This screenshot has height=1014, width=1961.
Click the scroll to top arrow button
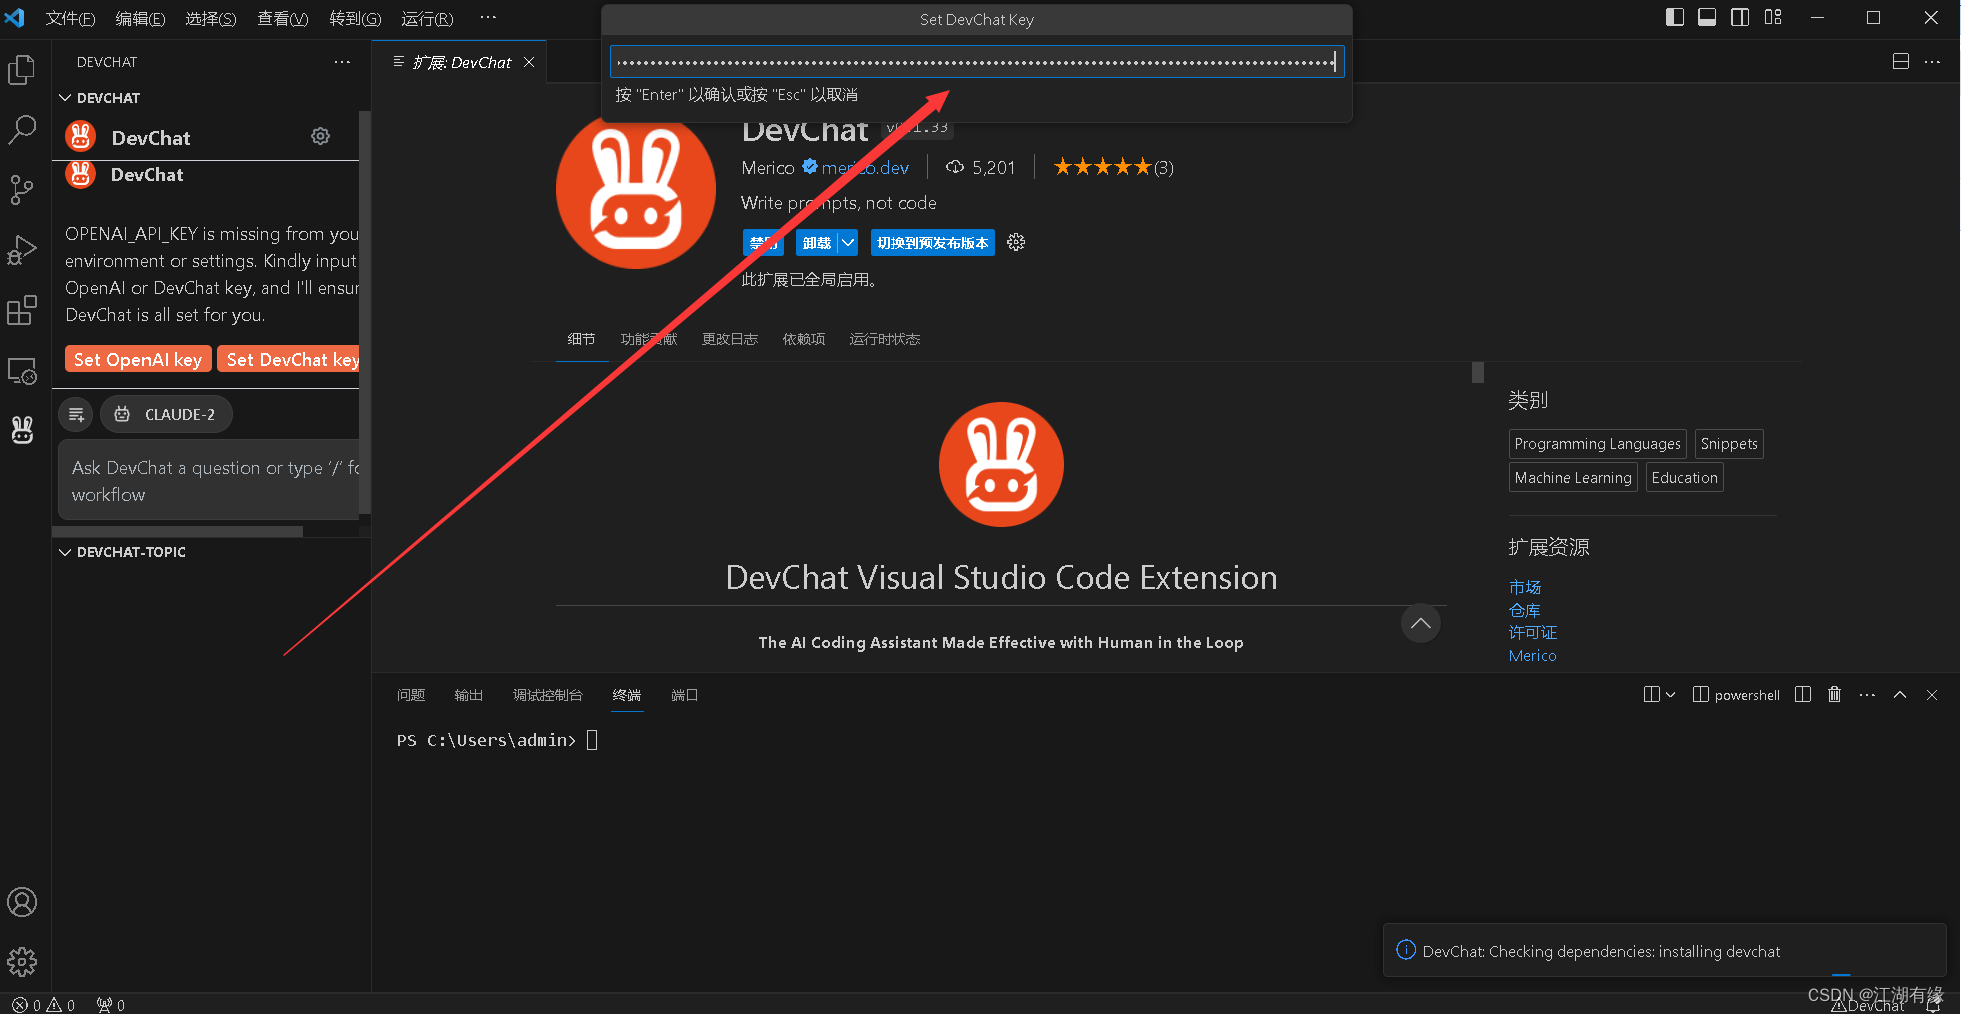click(x=1421, y=624)
